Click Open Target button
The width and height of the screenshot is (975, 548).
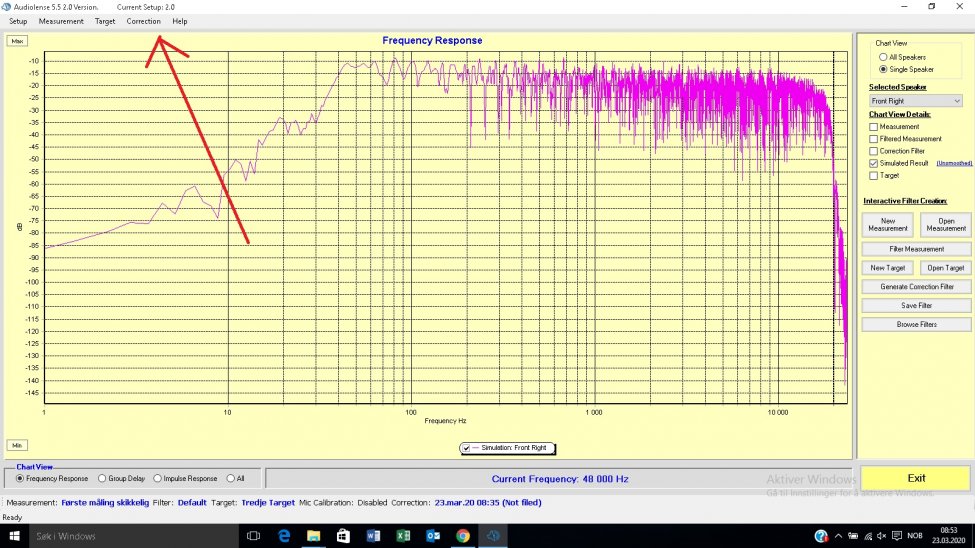coord(946,268)
